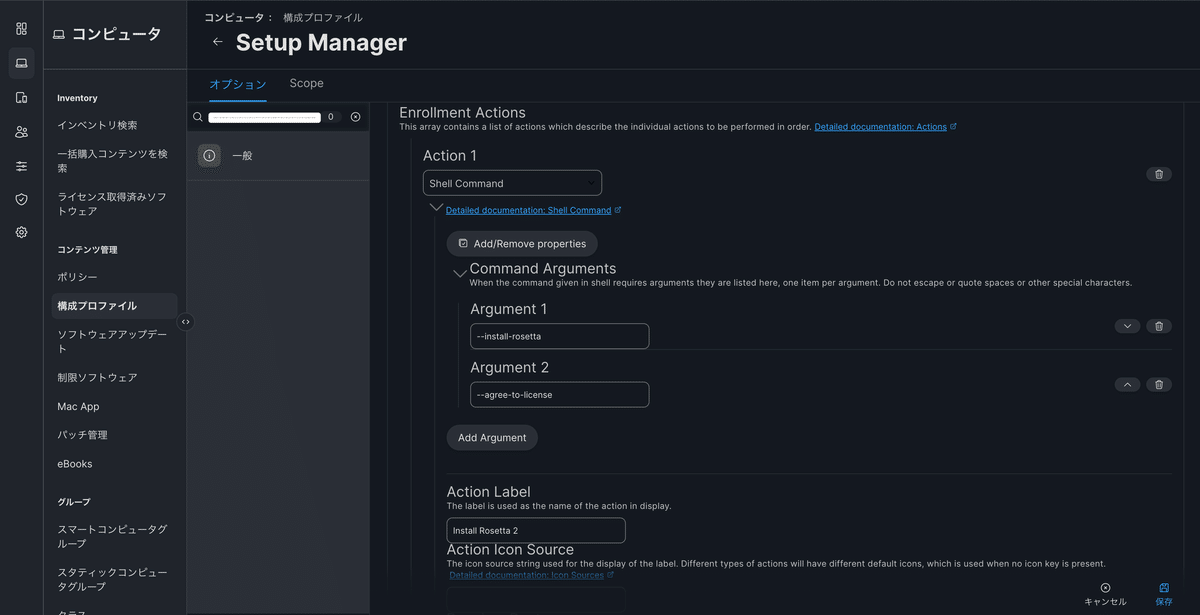Image resolution: width=1200 pixels, height=615 pixels.
Task: Collapse the Shell Command documentation disclosure arrow
Action: click(x=435, y=207)
